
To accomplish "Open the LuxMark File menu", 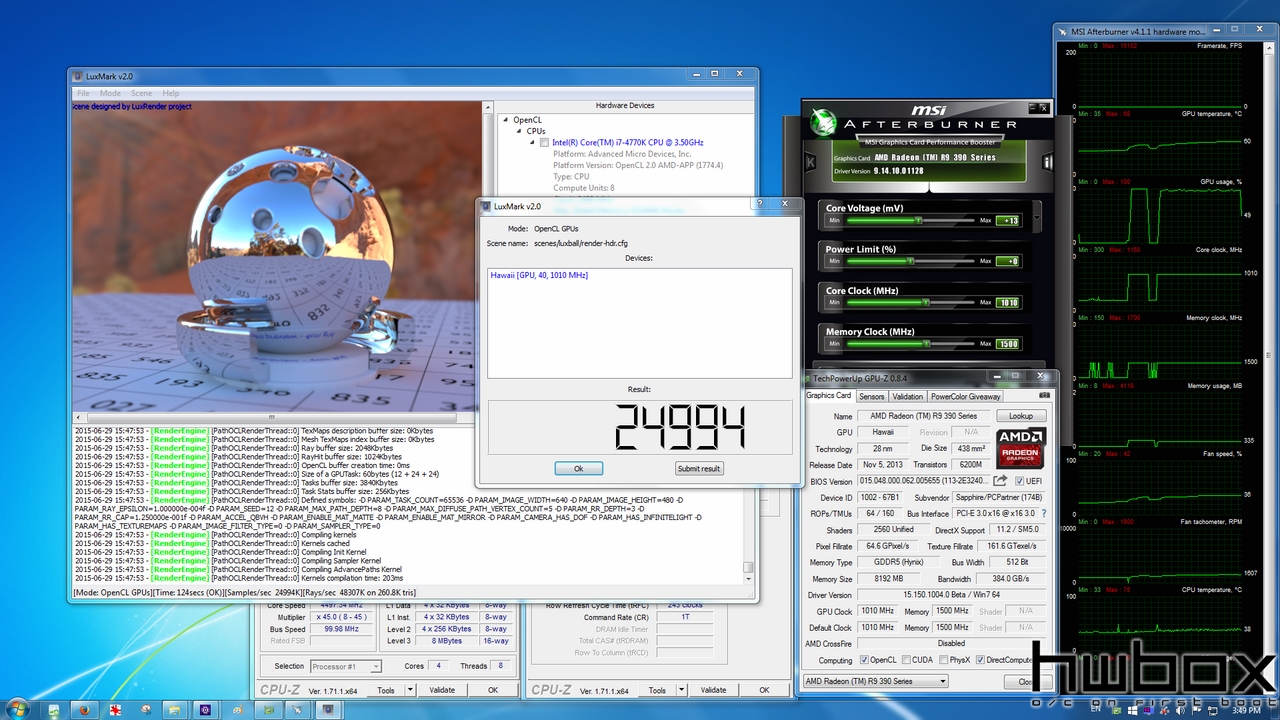I will pyautogui.click(x=84, y=93).
